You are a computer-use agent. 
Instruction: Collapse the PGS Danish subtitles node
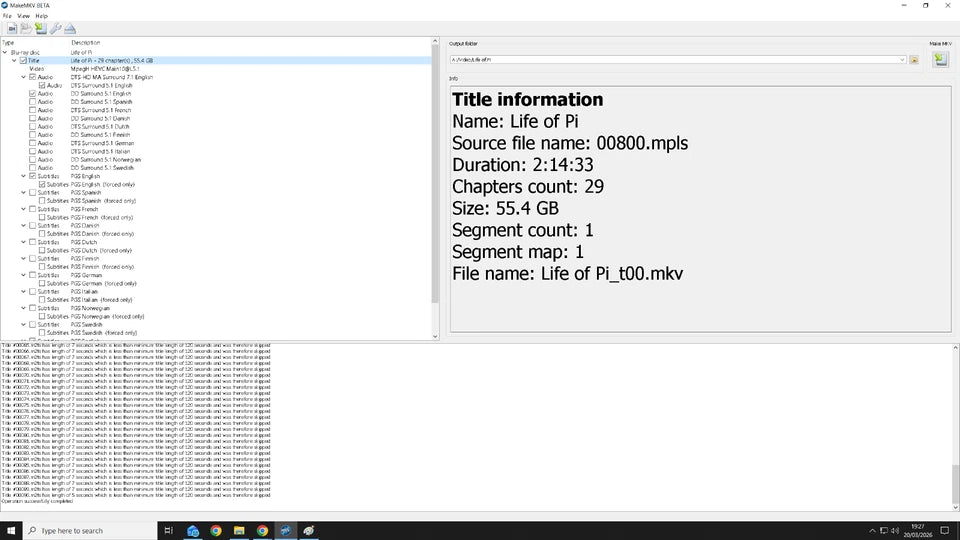(24, 226)
